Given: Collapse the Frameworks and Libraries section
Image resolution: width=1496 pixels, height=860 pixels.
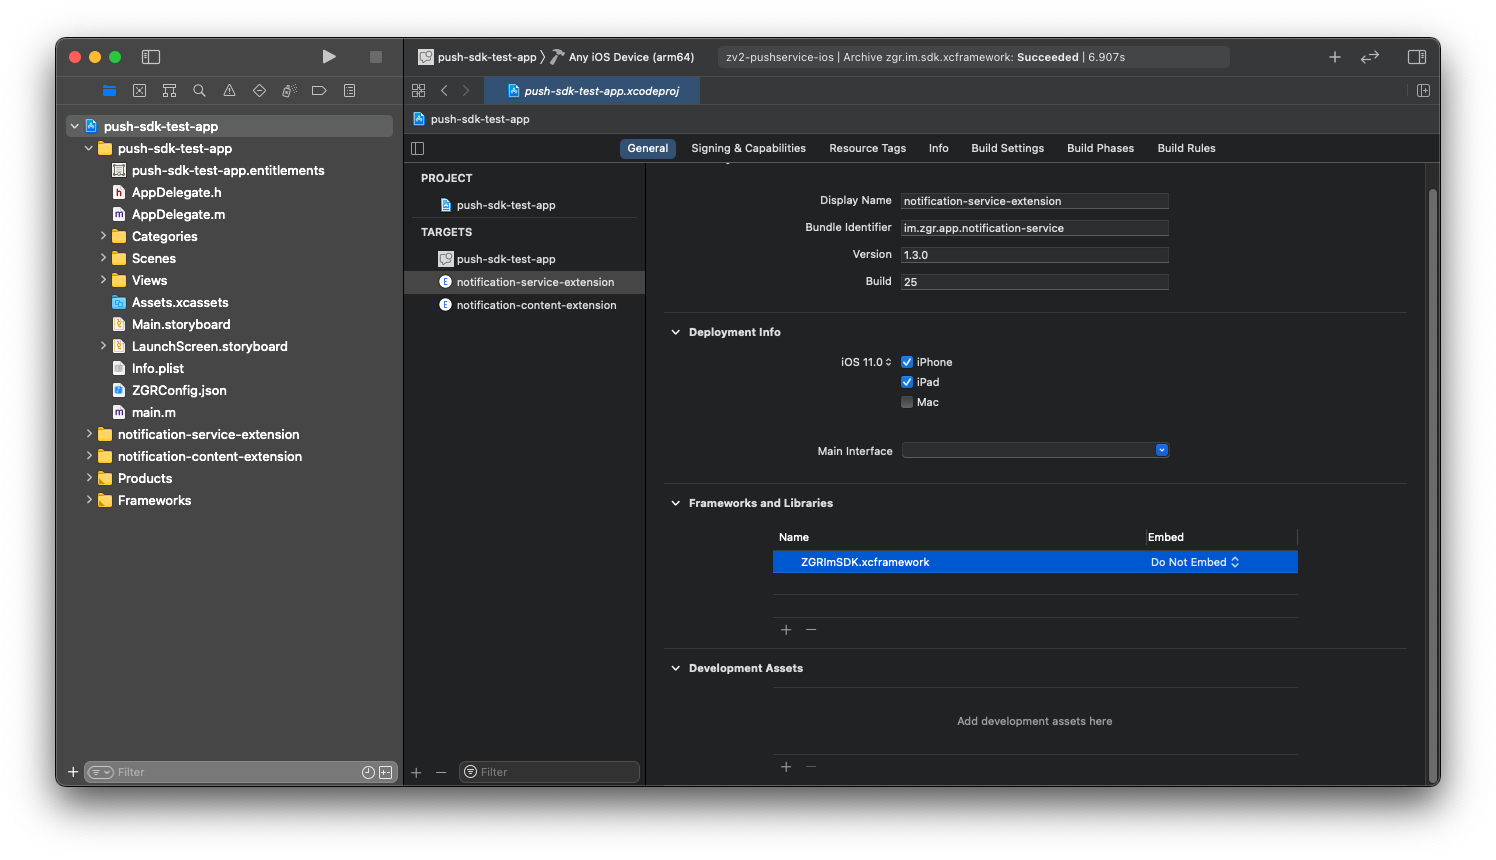Looking at the screenshot, I should (676, 503).
